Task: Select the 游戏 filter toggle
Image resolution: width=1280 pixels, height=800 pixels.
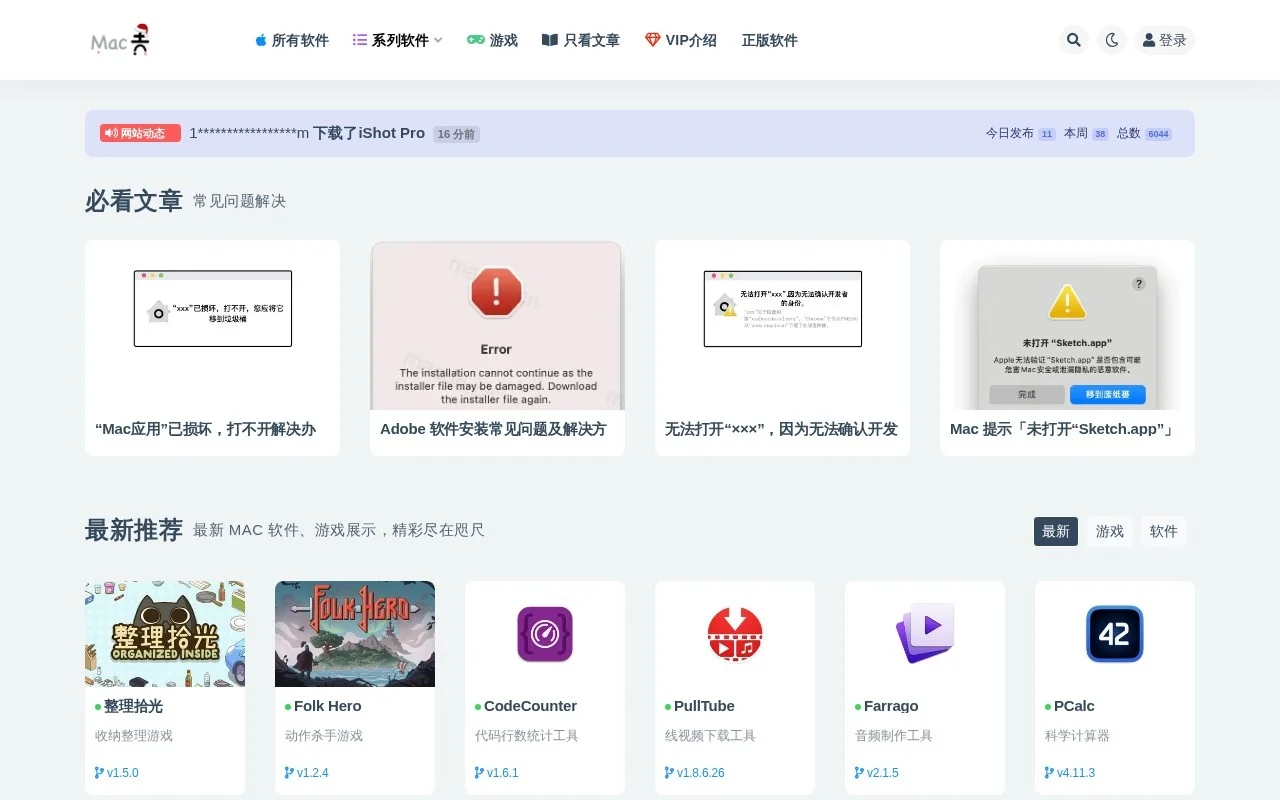Action: (x=1109, y=531)
